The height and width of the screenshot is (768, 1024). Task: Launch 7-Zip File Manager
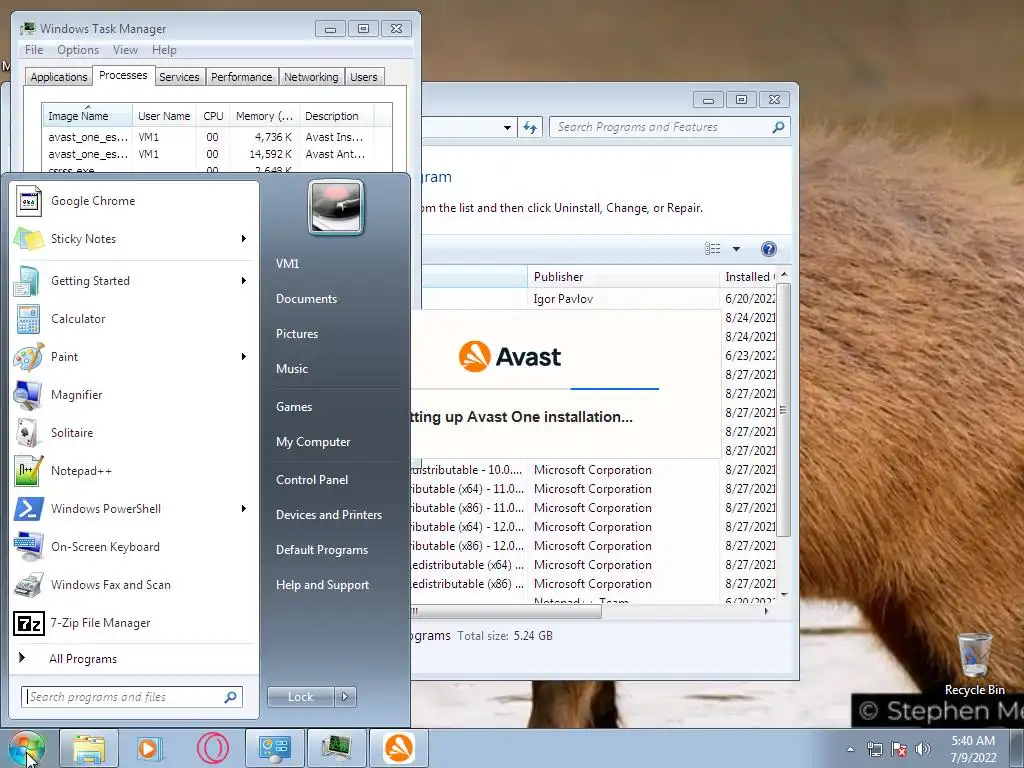(134, 623)
